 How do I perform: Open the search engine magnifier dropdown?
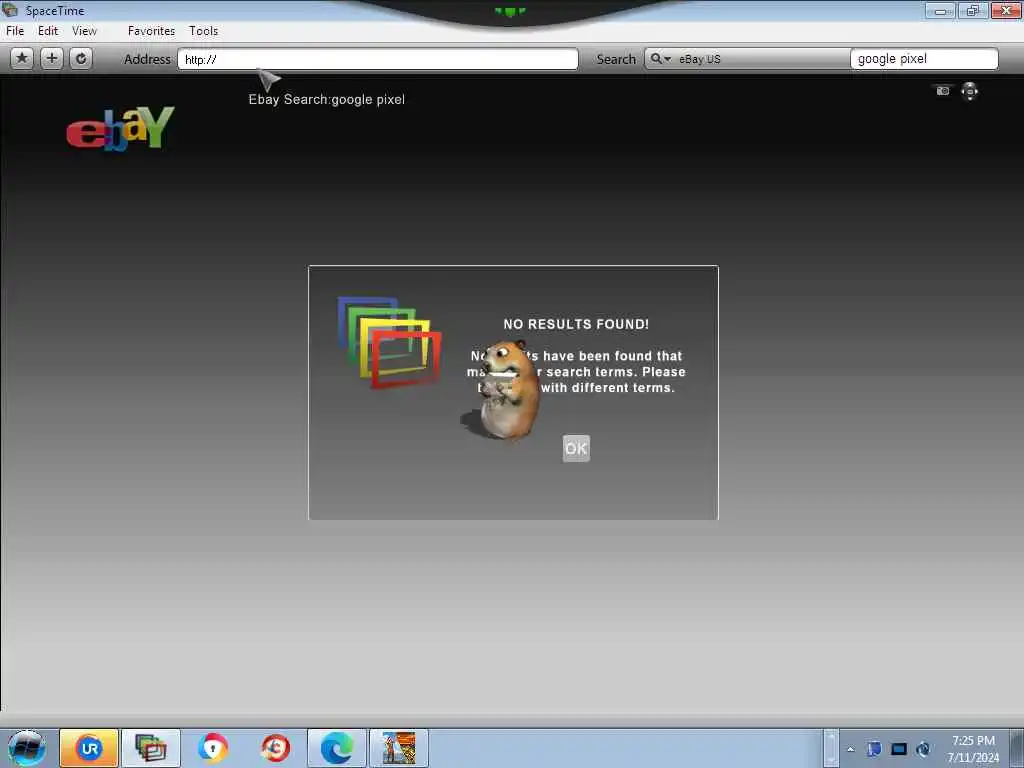pos(660,59)
